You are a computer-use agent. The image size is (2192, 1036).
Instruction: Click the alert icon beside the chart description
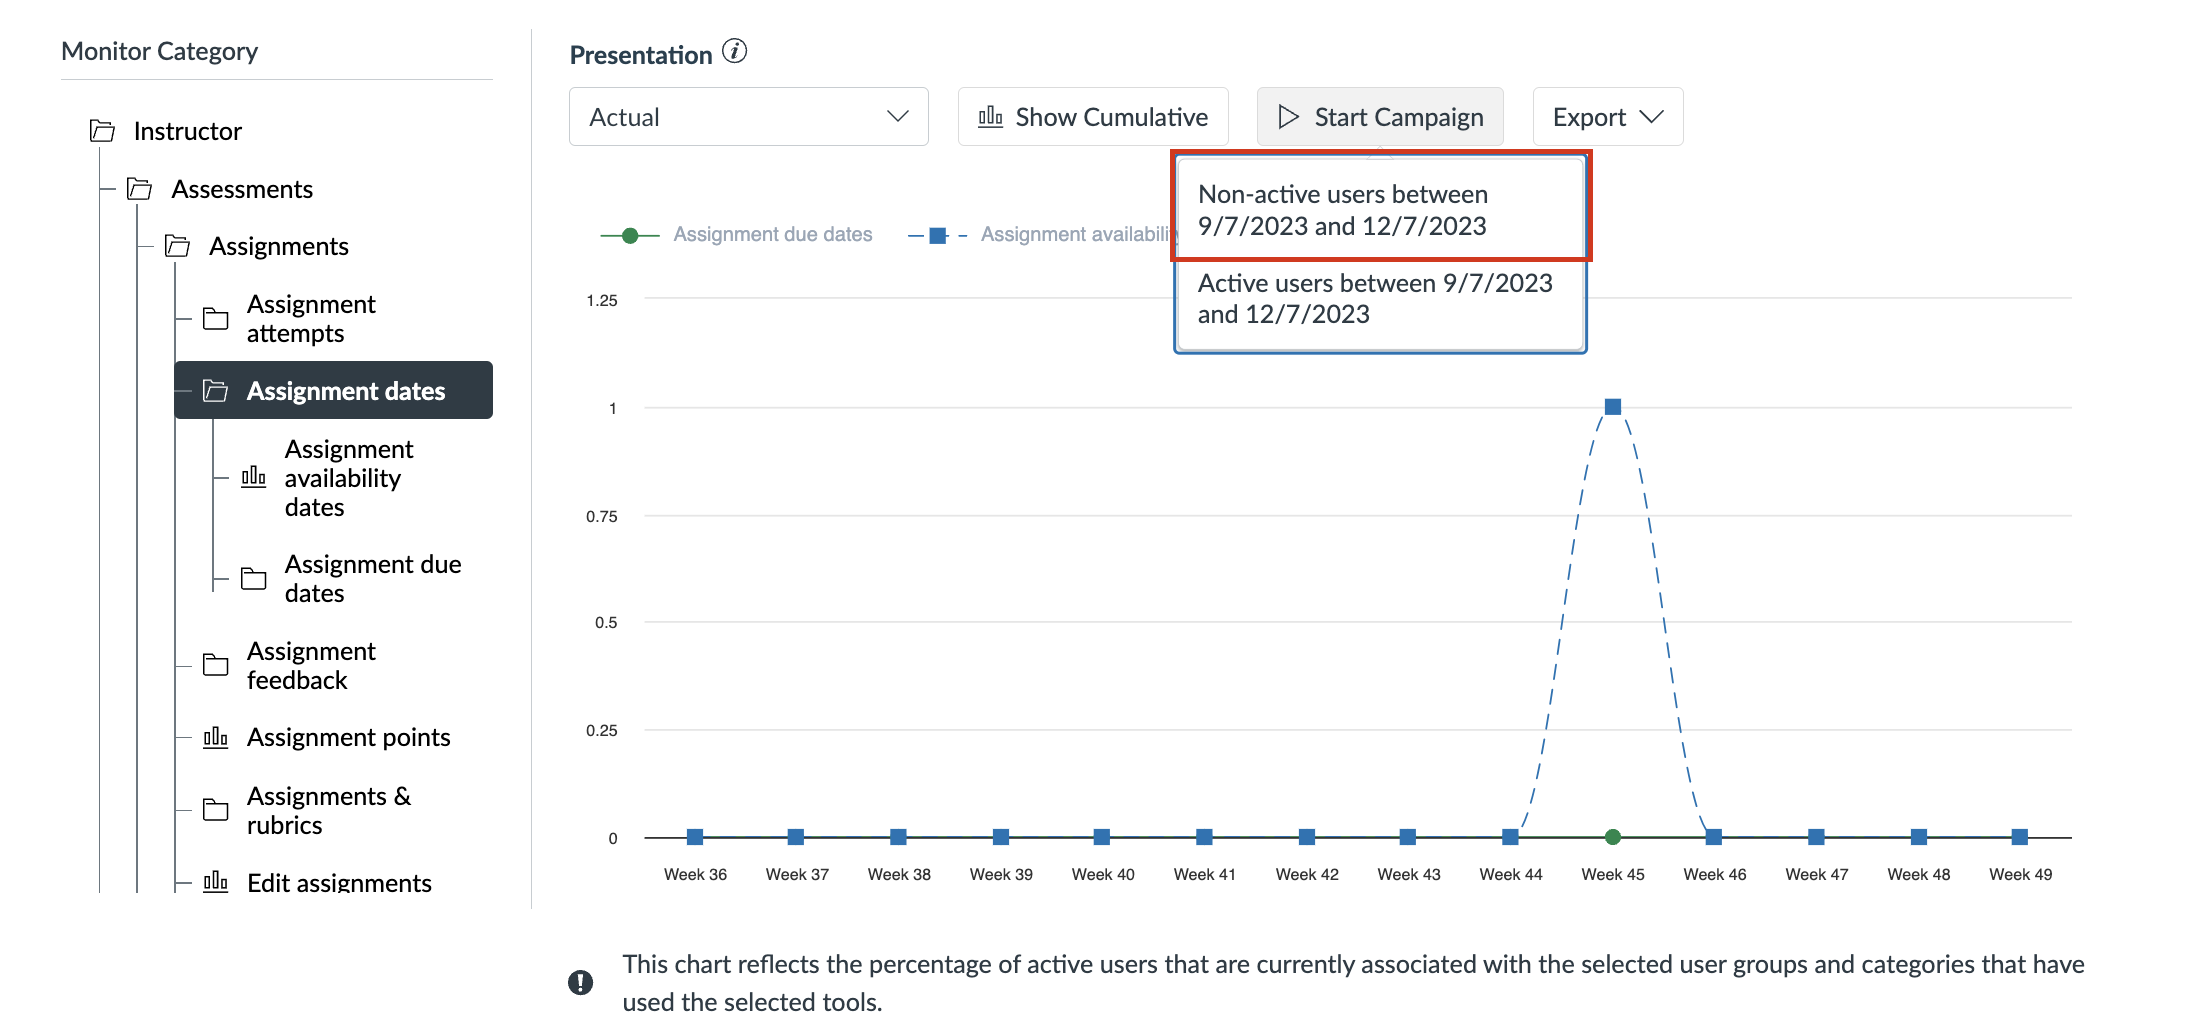coord(580,982)
